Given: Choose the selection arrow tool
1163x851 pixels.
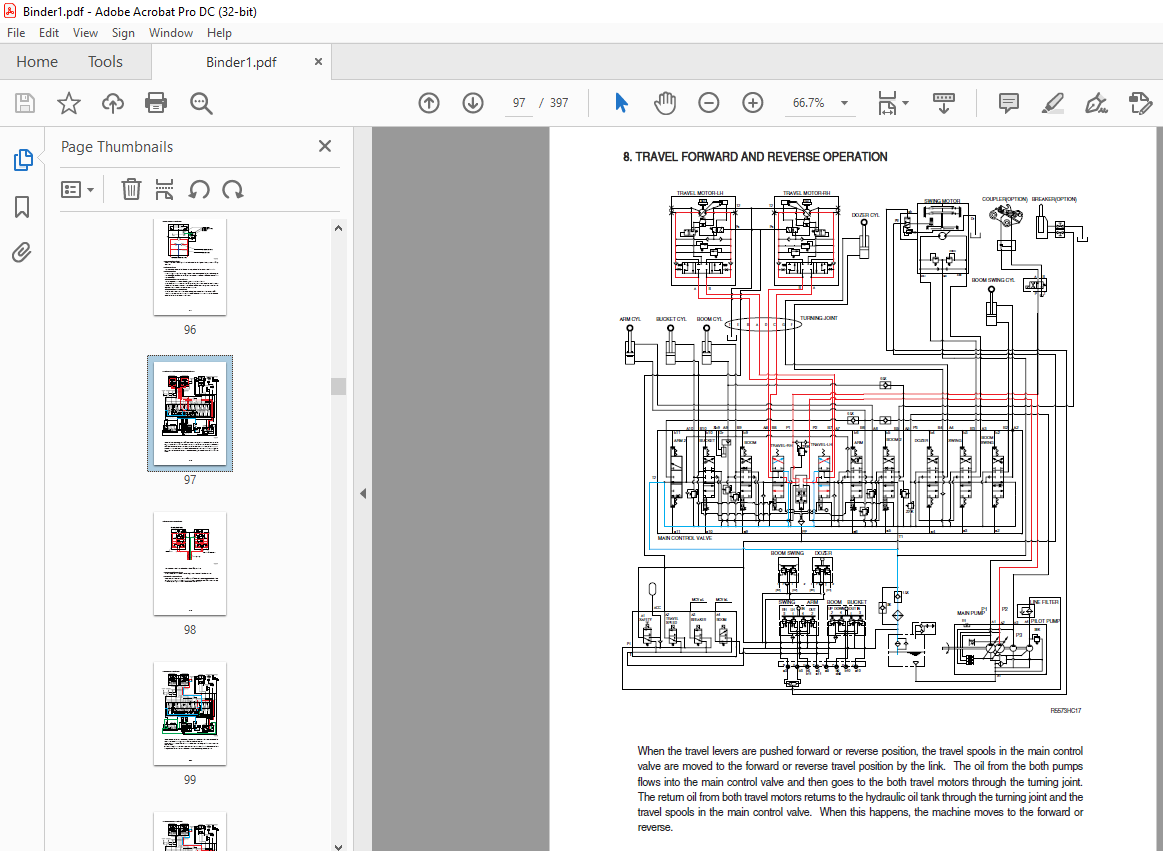Looking at the screenshot, I should tap(622, 103).
